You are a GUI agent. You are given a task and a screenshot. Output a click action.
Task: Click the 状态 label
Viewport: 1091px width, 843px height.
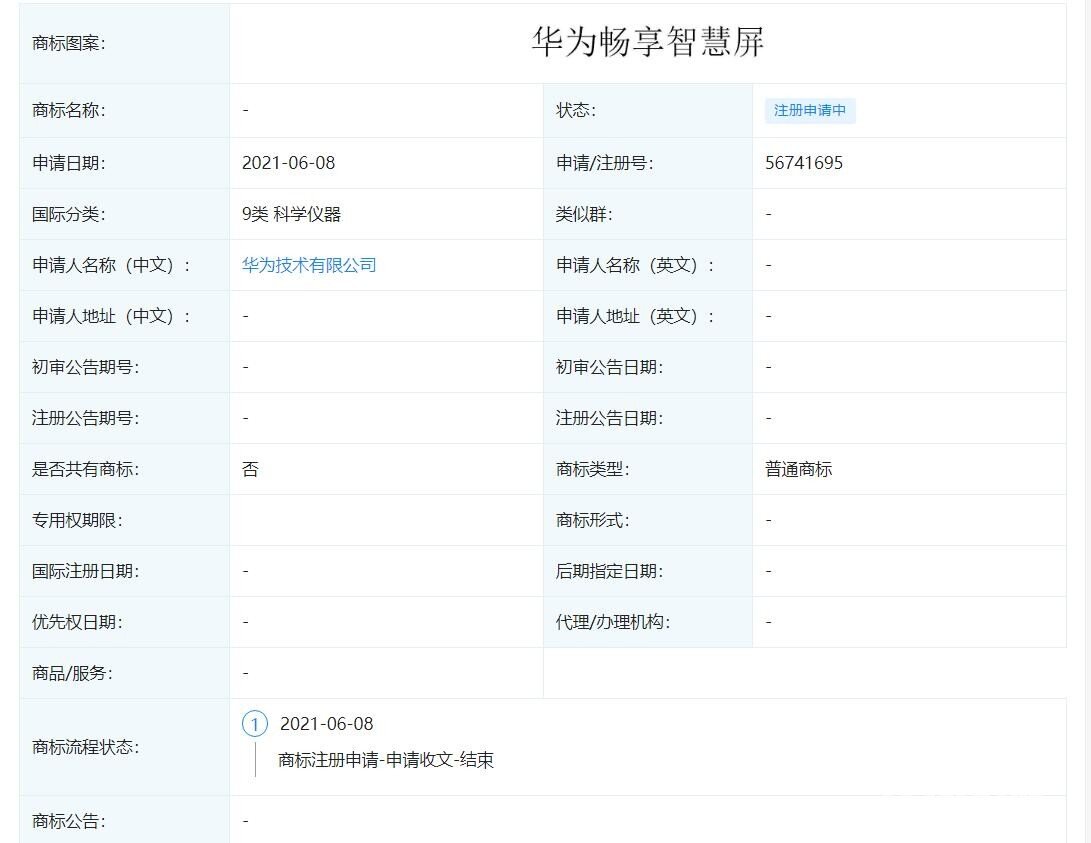tap(575, 111)
